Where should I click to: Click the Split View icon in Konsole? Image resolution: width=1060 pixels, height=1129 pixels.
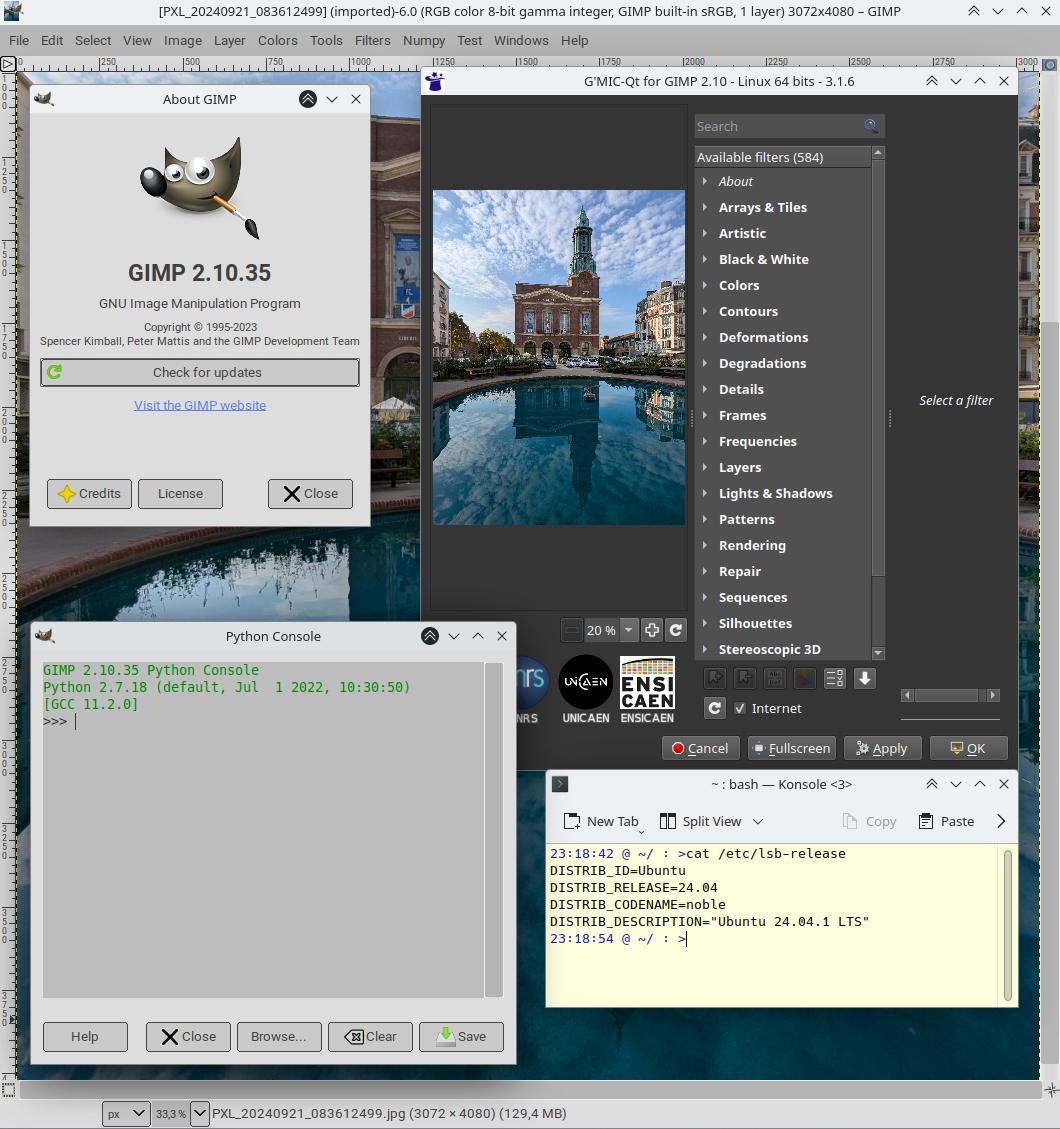point(668,821)
